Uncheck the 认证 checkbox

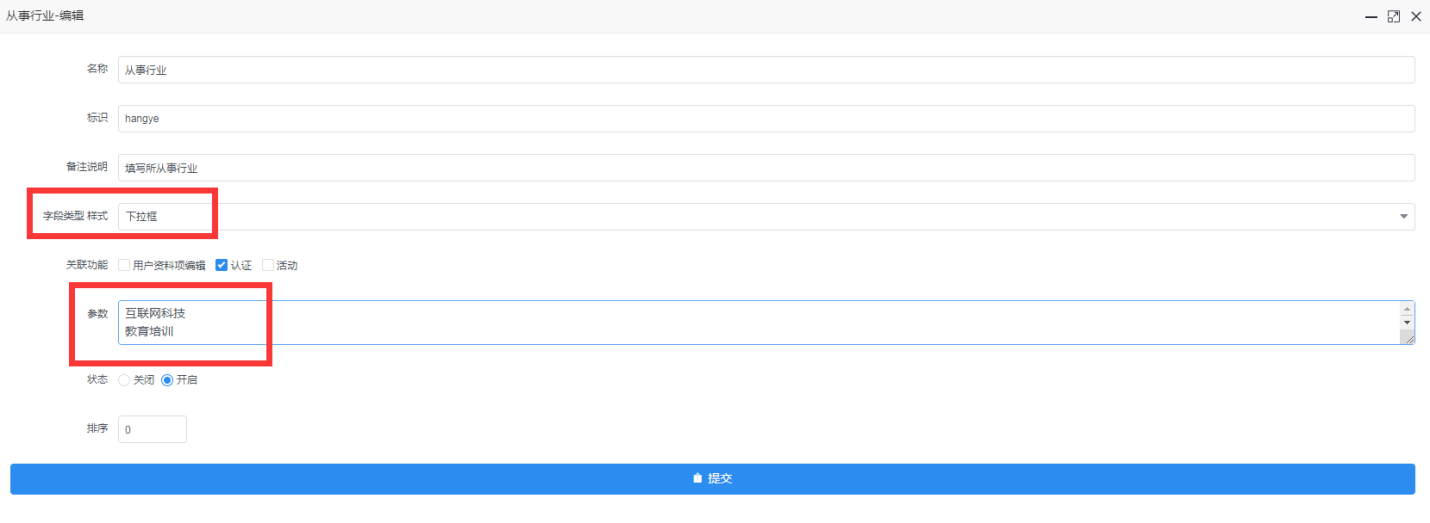[222, 265]
